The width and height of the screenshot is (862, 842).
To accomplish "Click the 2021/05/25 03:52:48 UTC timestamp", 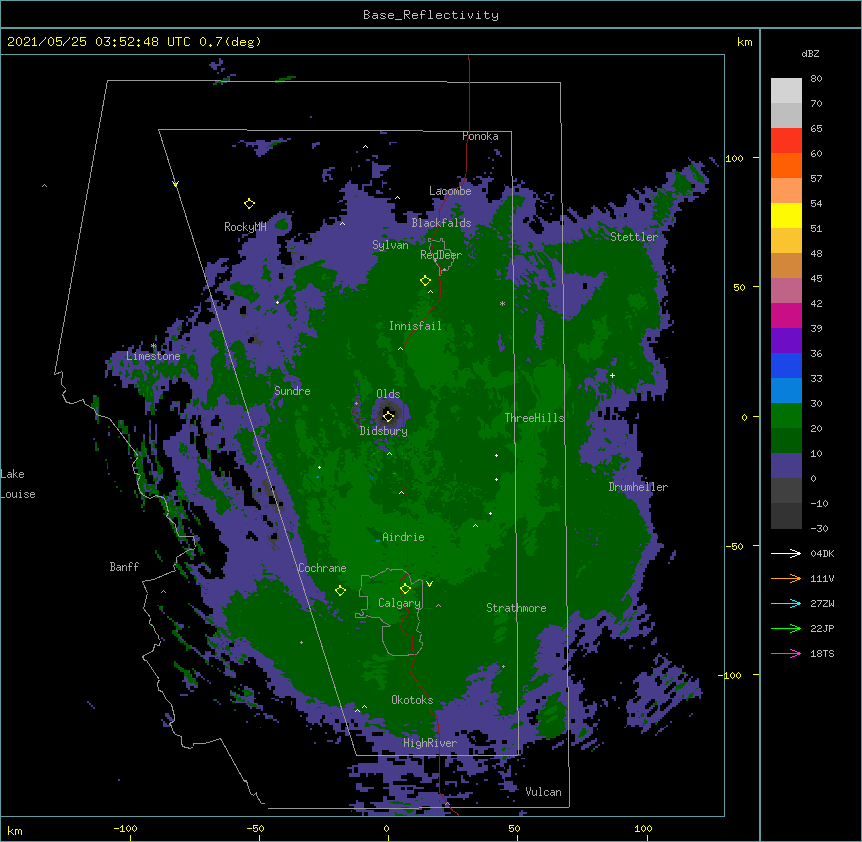I will click(x=99, y=42).
